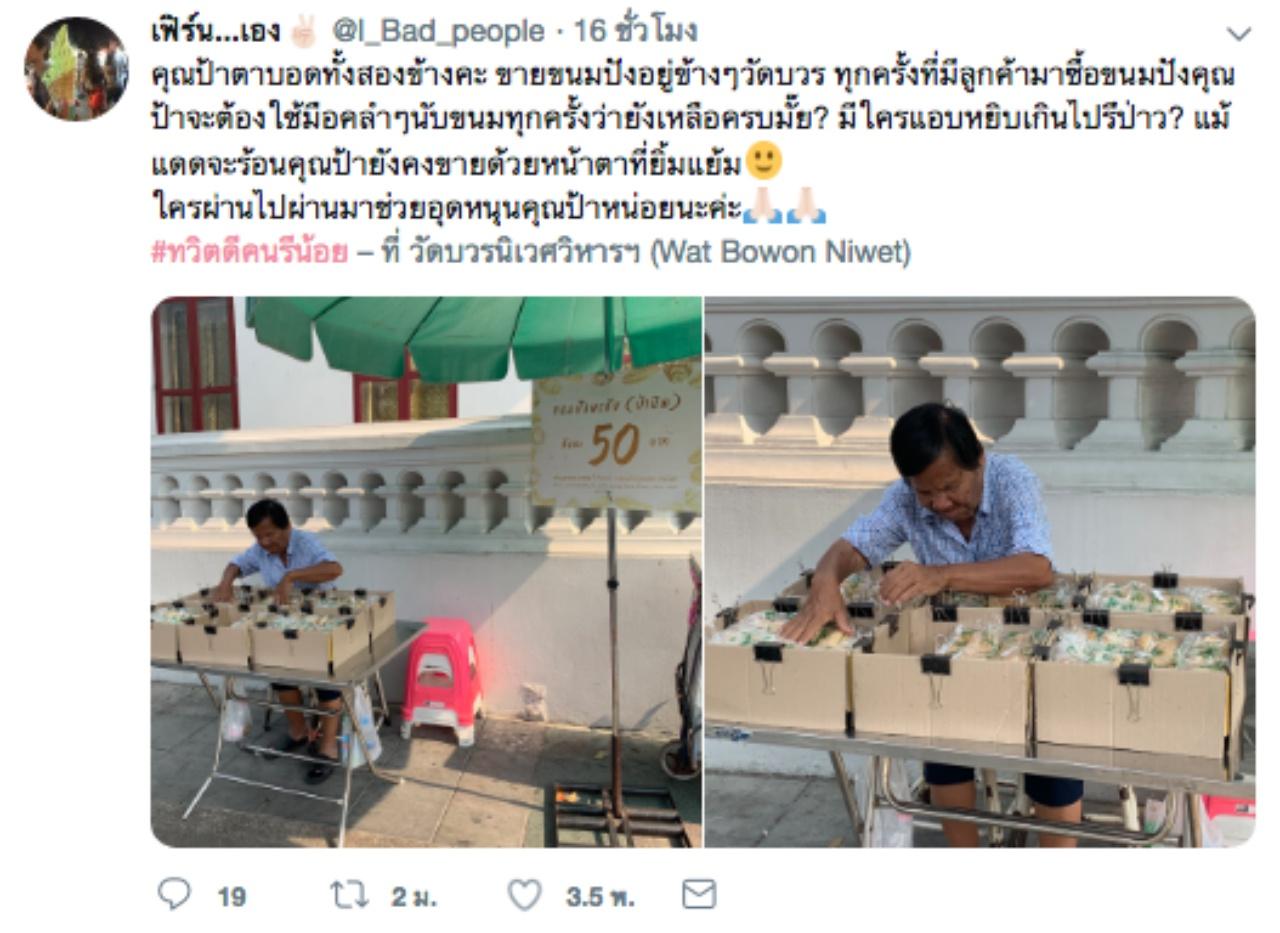The width and height of the screenshot is (1280, 933).
Task: Open the #ทวิตดีคนรีน้อย hashtag
Action: pos(249,252)
